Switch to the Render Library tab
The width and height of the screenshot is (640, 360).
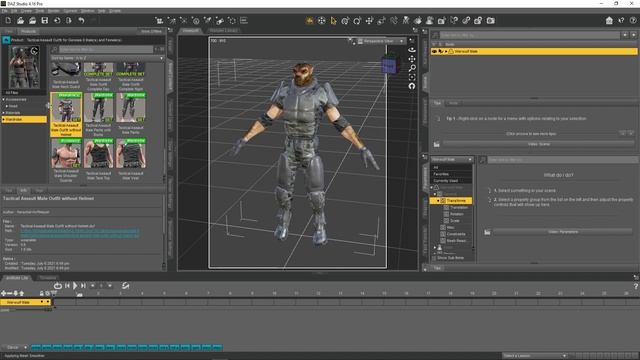[x=224, y=31]
